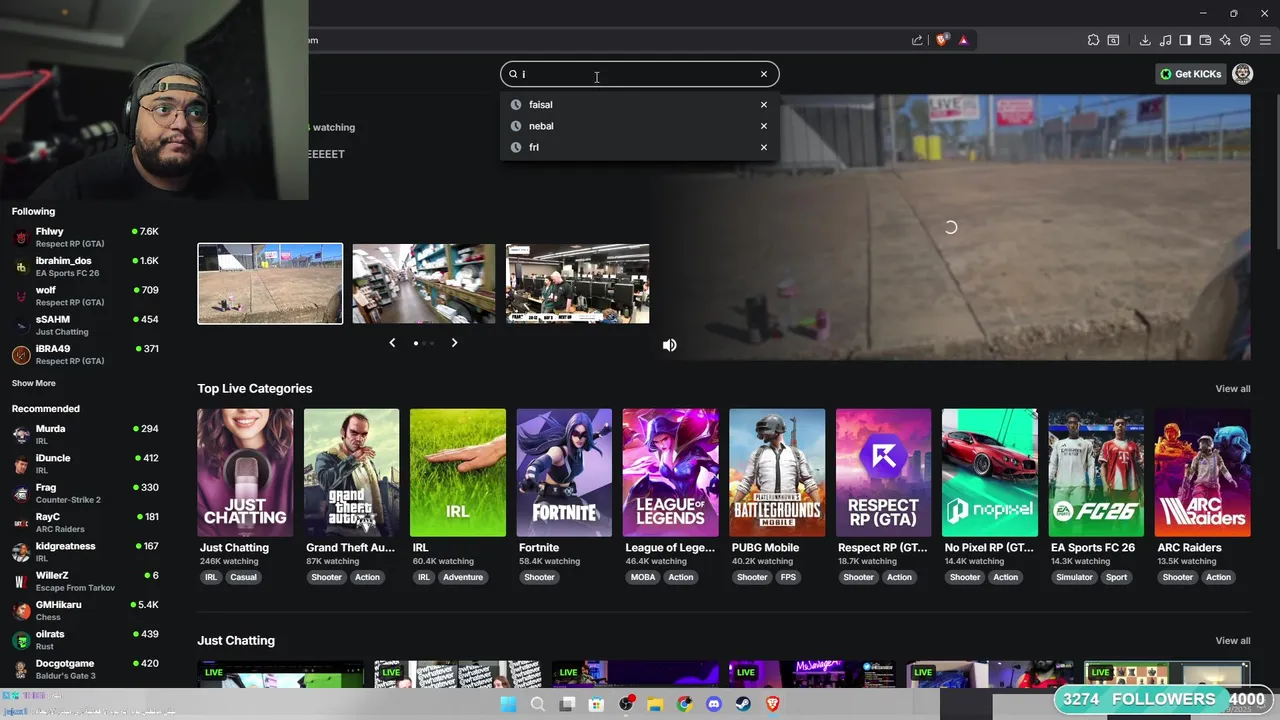Click the oilrats channel avatar
This screenshot has height=720, width=1280.
point(21,640)
